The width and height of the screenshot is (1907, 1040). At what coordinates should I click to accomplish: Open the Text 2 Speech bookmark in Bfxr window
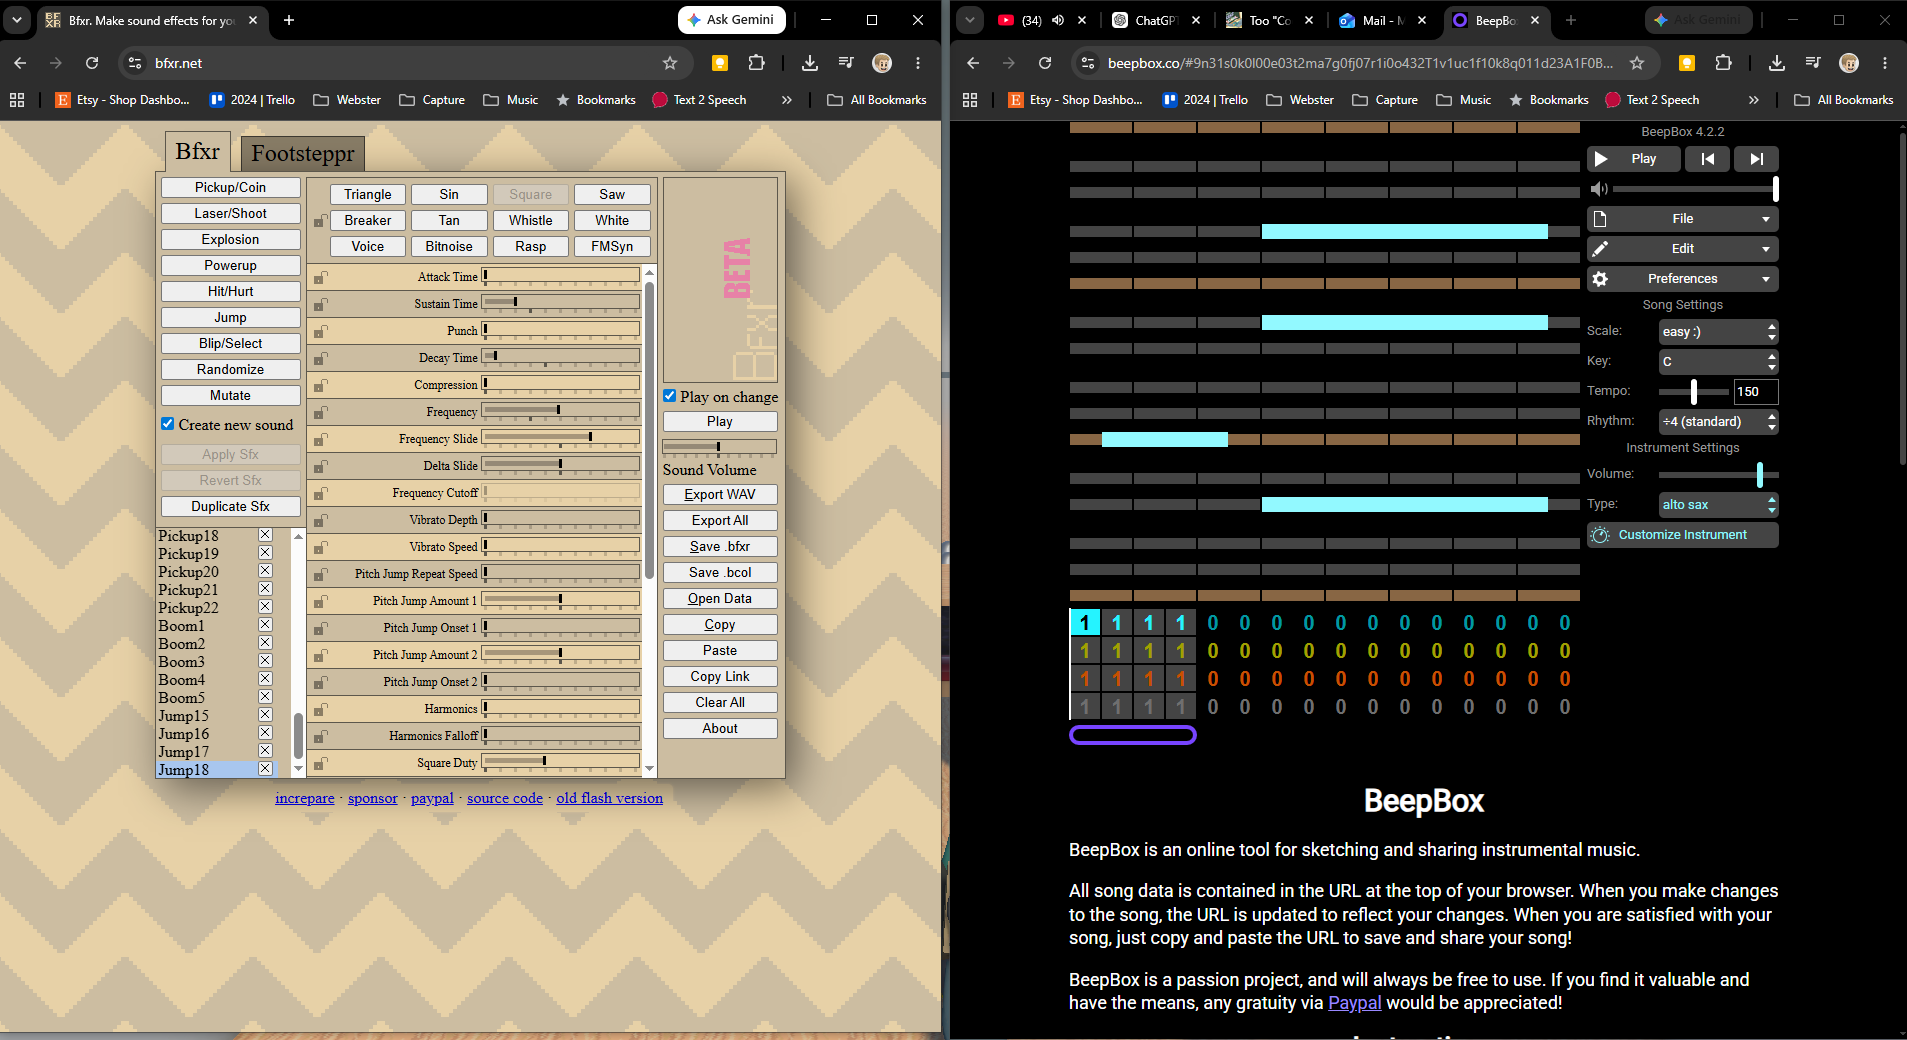click(699, 100)
